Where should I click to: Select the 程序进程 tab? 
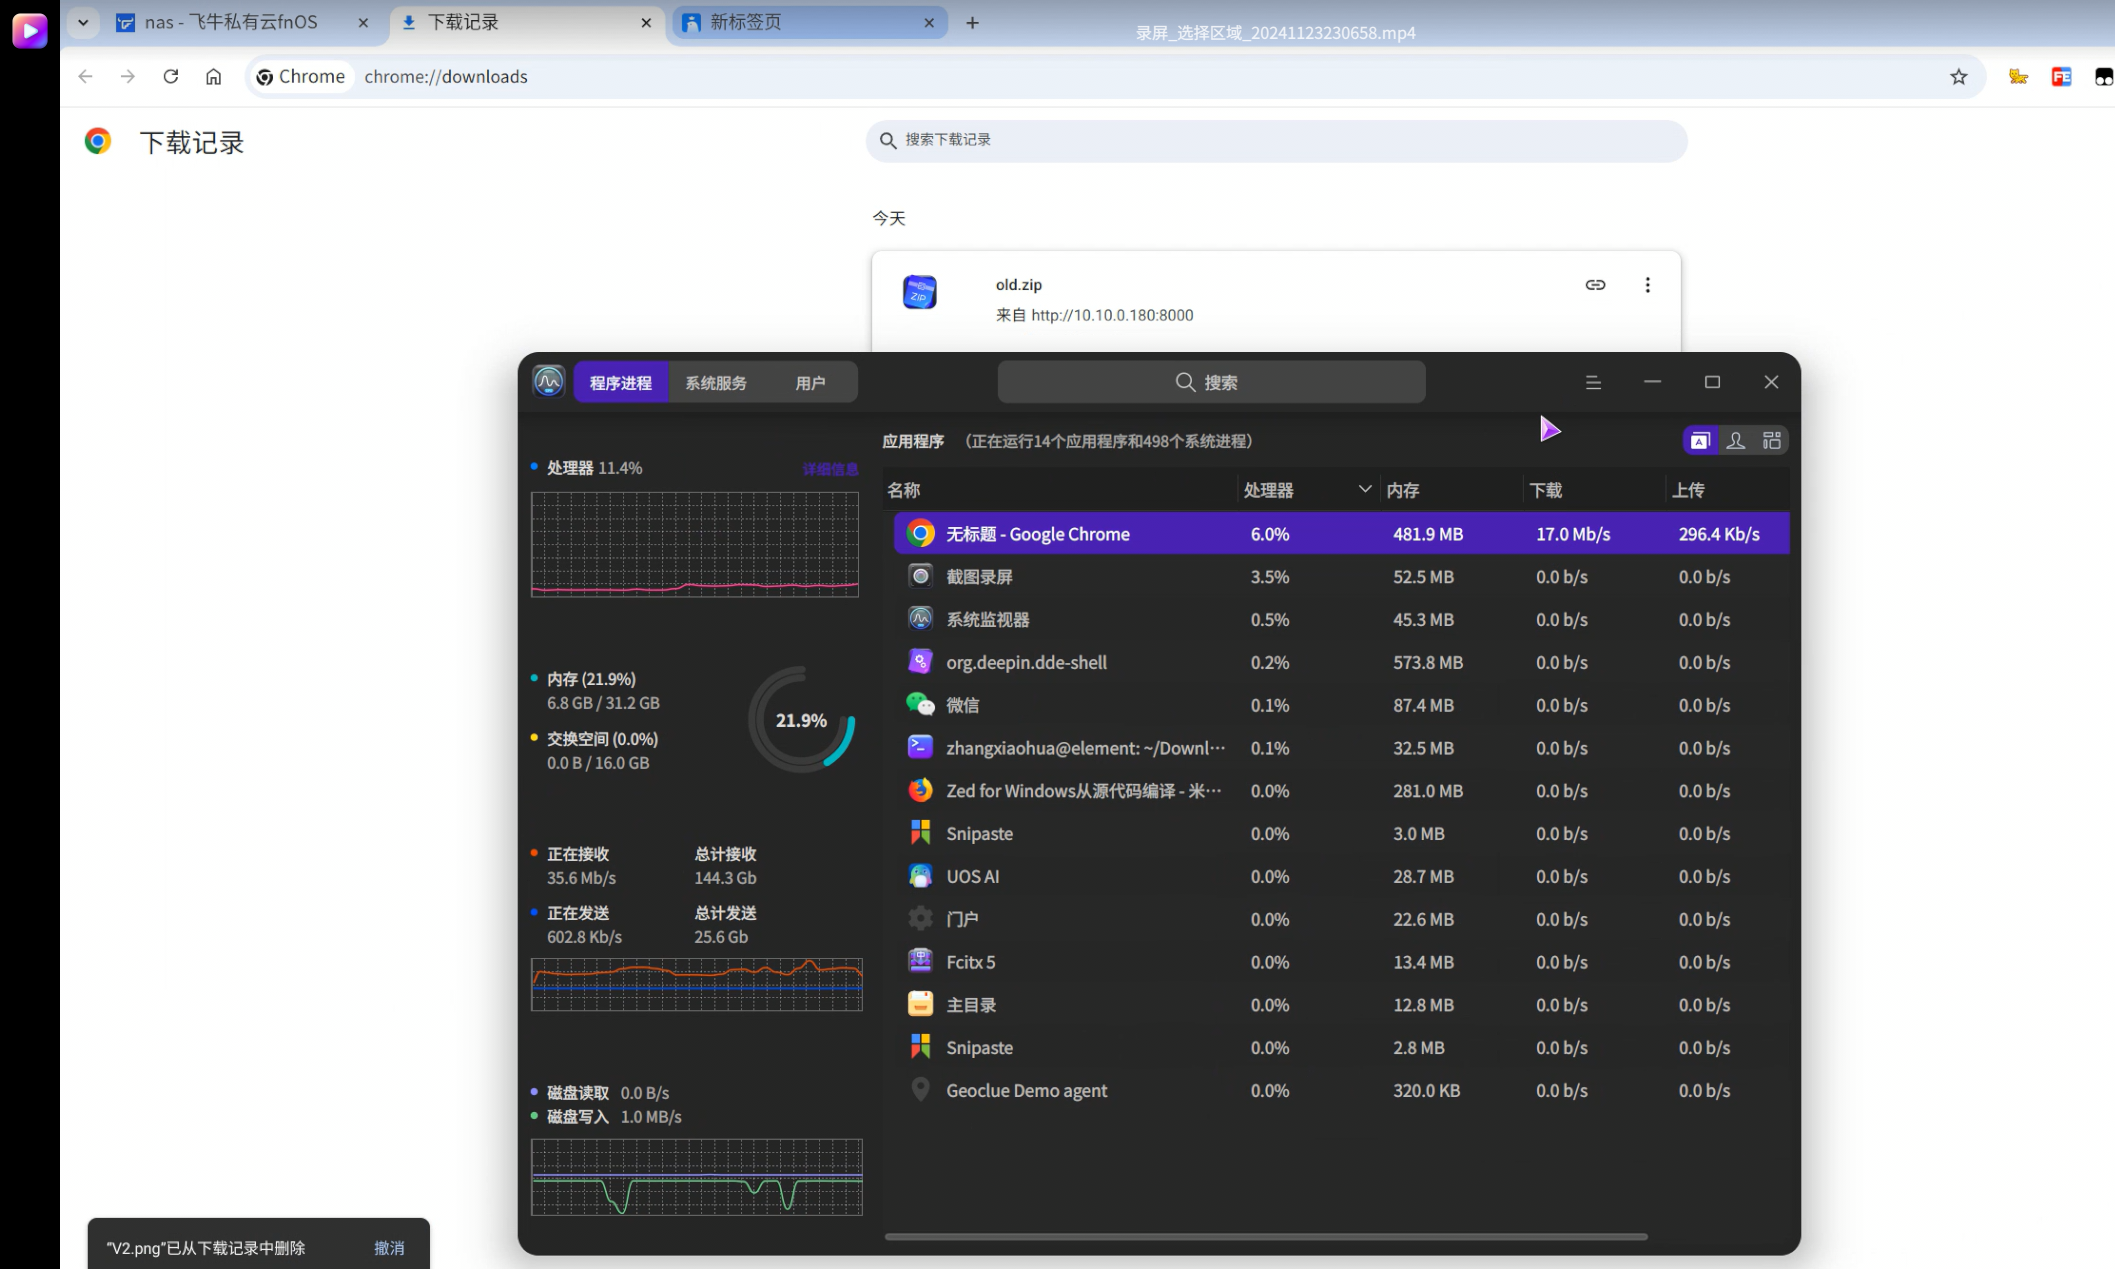[x=621, y=383]
